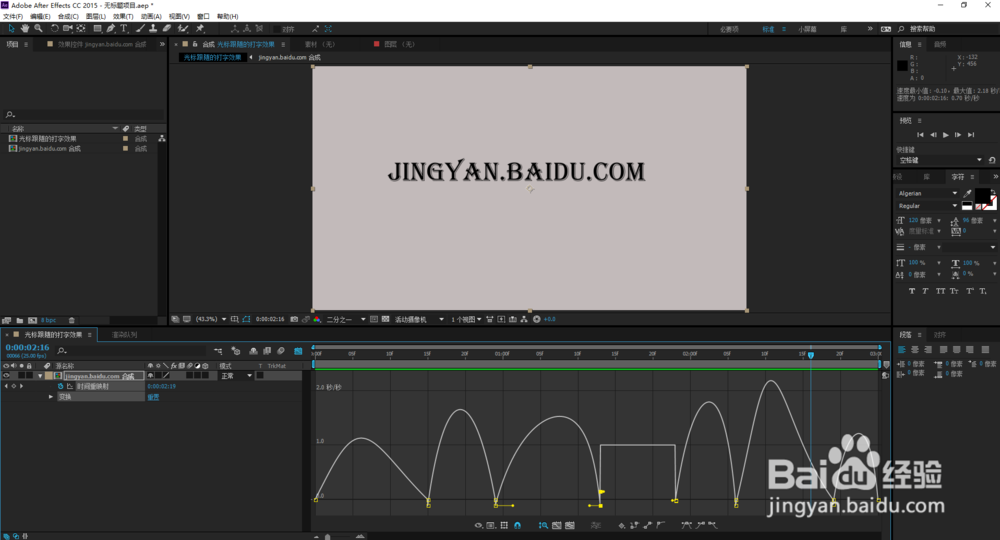Toggle frame blending in timeline header

click(267, 351)
